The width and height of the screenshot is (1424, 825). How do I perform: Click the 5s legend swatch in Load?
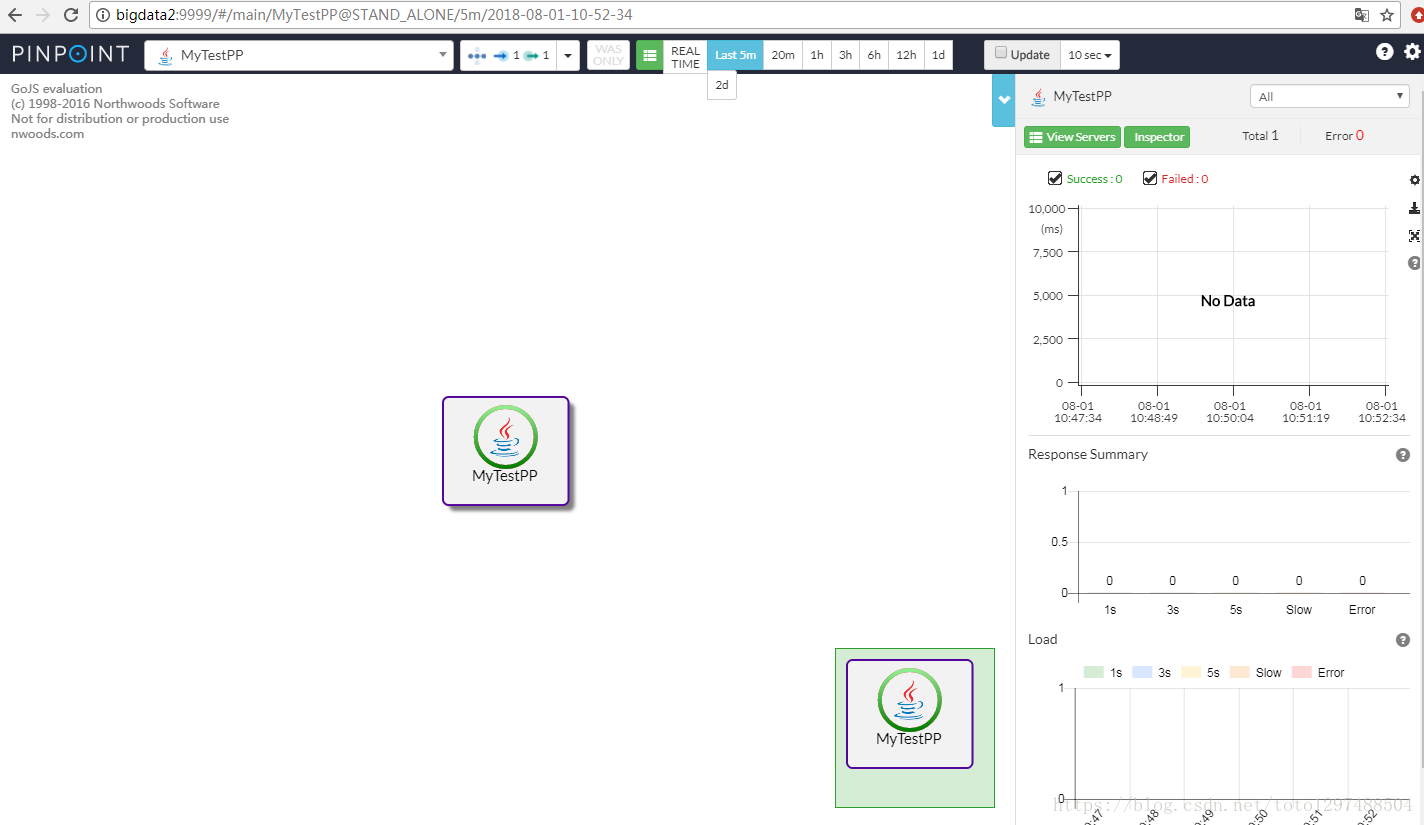[1191, 672]
